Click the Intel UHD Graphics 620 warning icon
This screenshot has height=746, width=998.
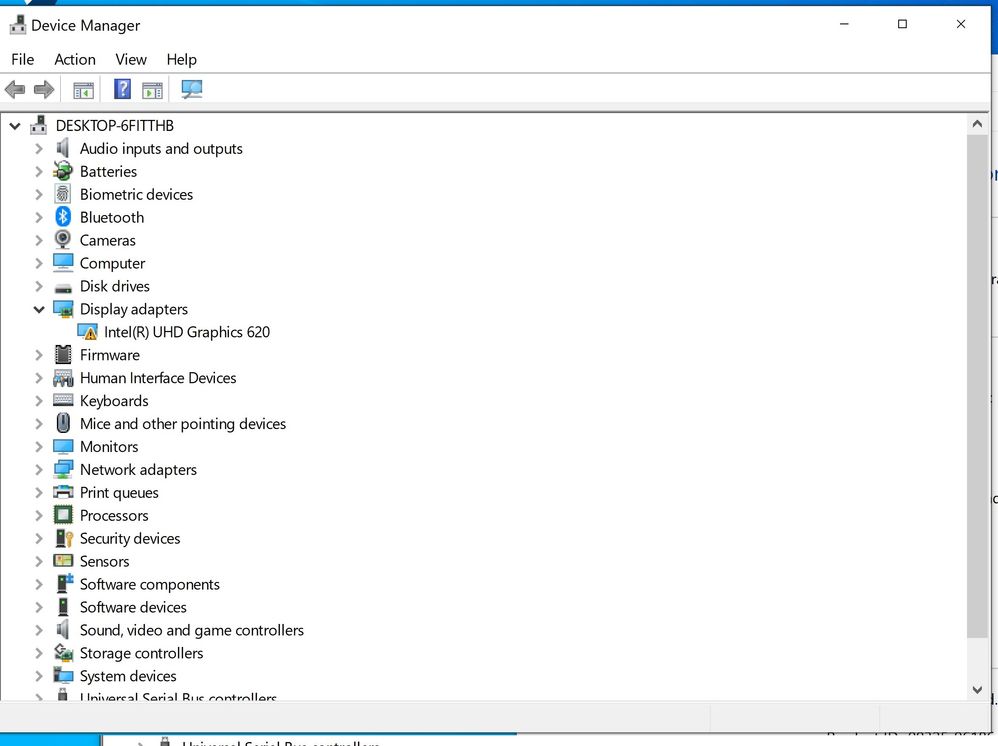[87, 332]
